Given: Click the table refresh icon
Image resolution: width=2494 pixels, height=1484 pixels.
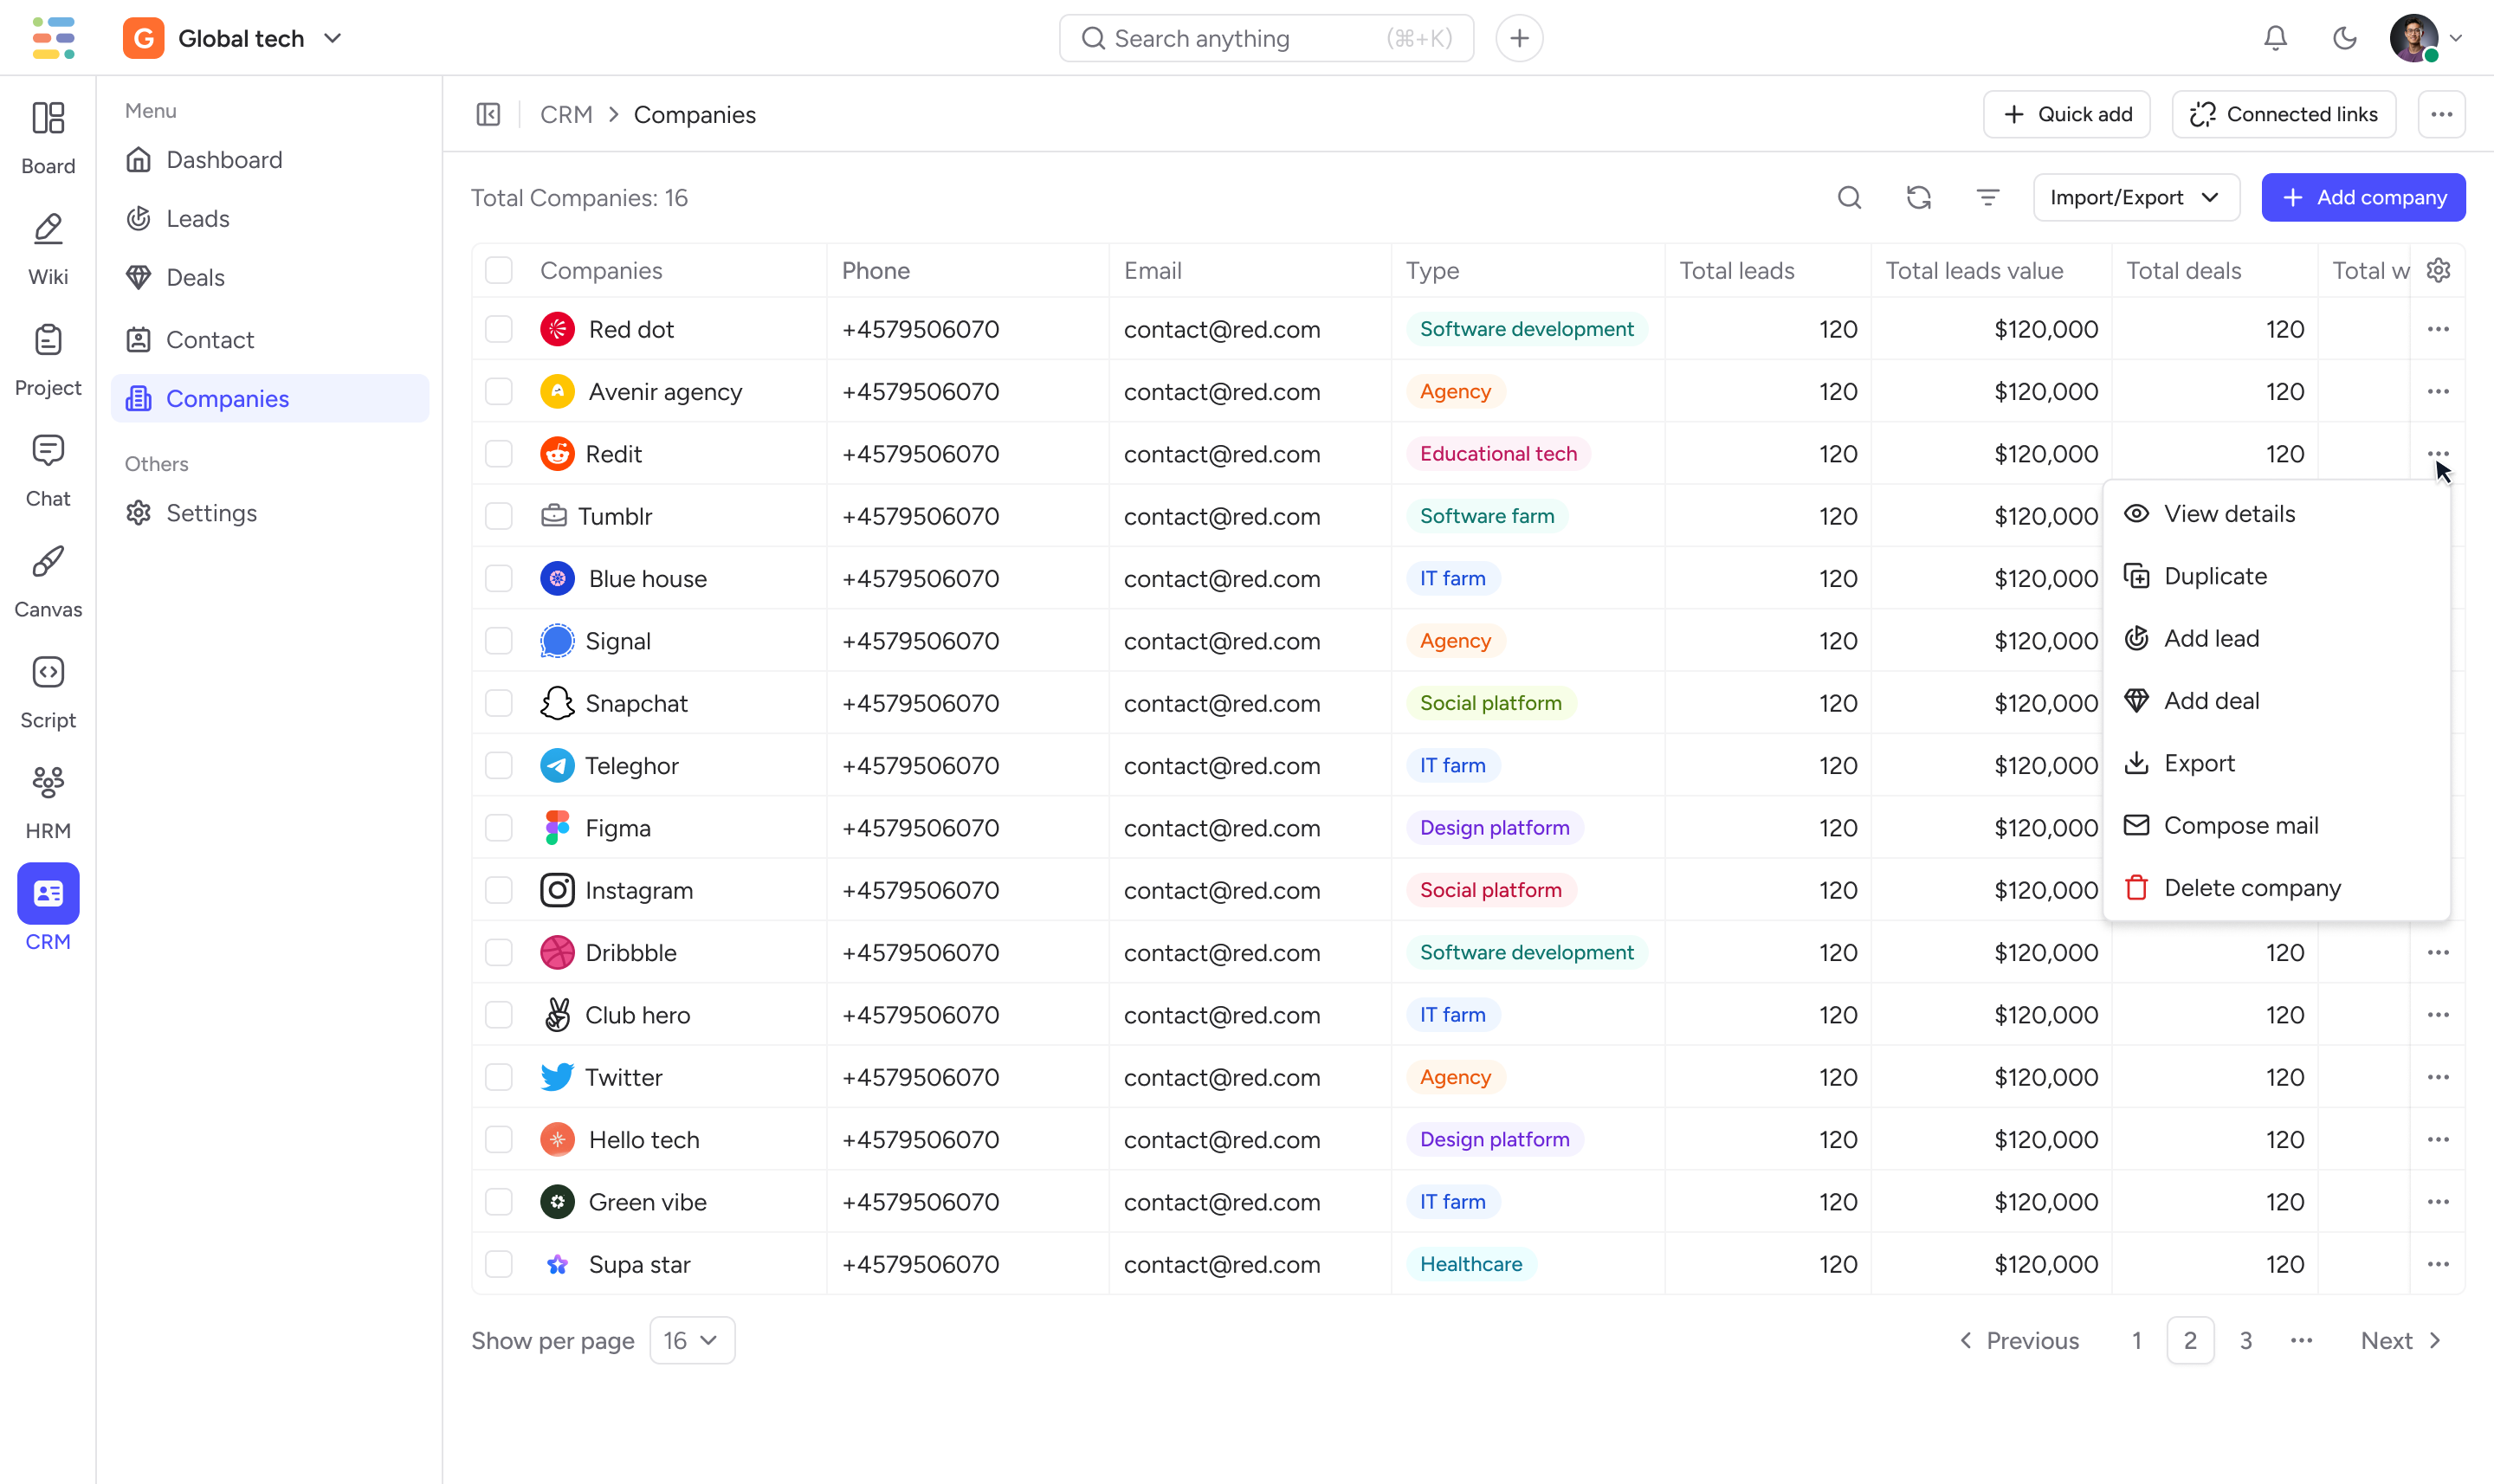Looking at the screenshot, I should (1918, 198).
